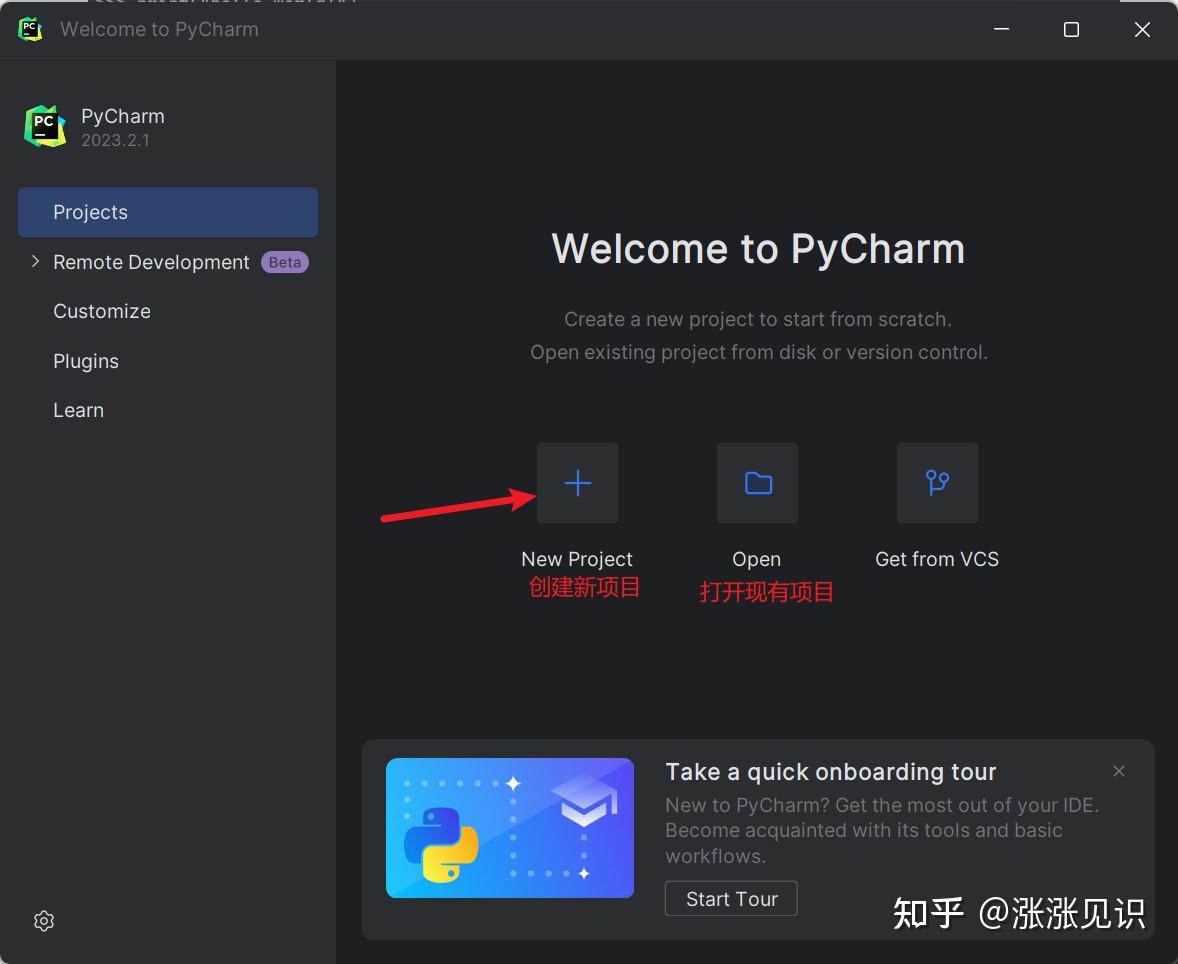Open the Learn section
This screenshot has height=964, width=1178.
78,410
